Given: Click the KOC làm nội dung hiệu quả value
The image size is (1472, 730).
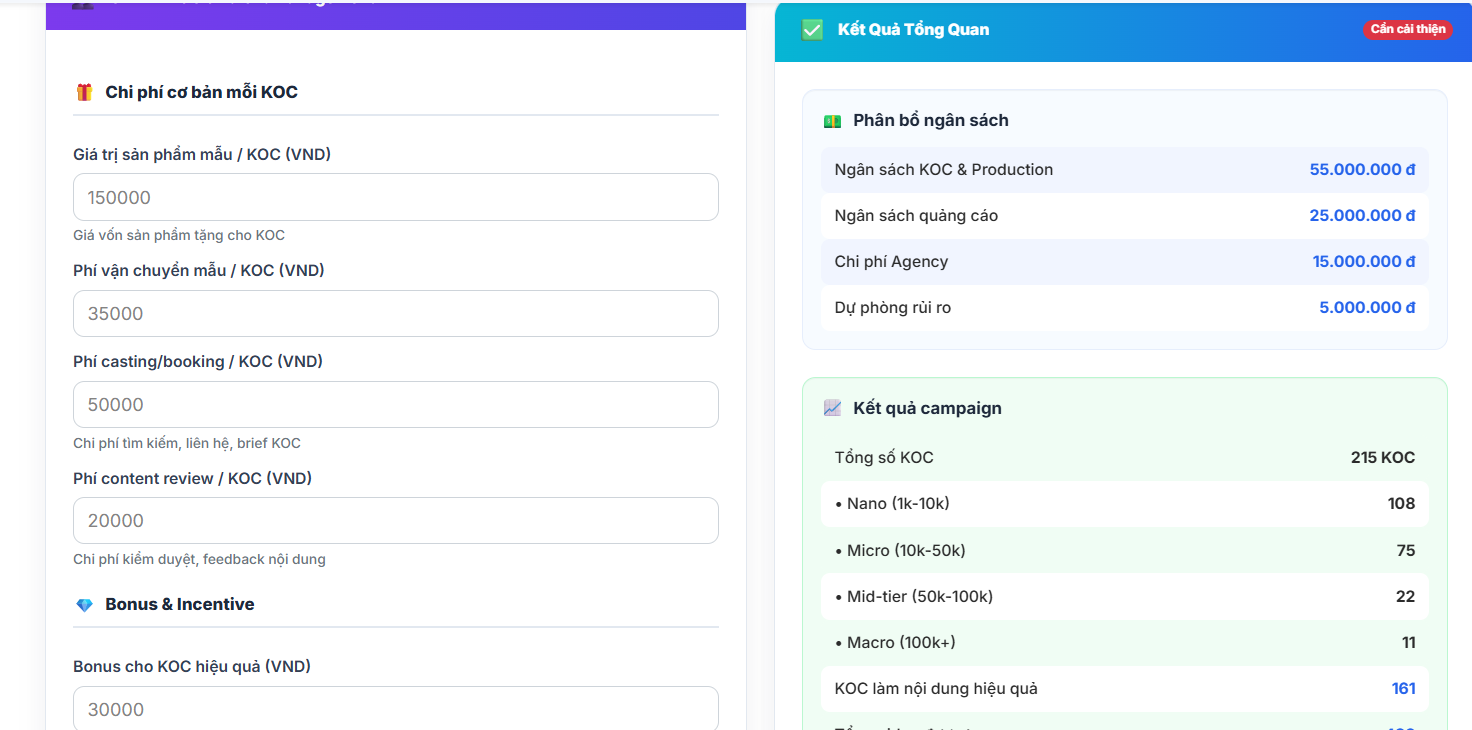Looking at the screenshot, I should point(1403,689).
